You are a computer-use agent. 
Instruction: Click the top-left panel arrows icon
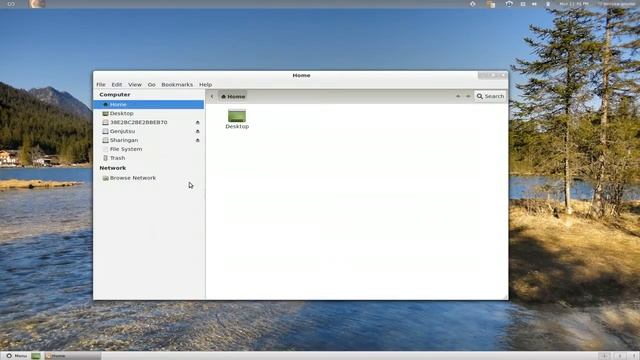[11, 4]
